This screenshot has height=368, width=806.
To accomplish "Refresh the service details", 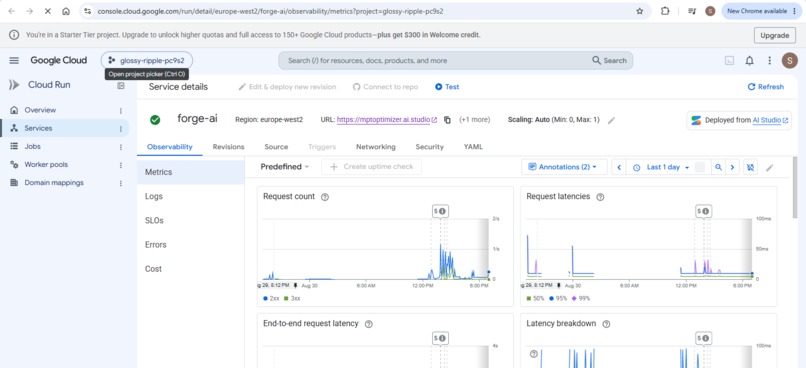I will pos(765,87).
